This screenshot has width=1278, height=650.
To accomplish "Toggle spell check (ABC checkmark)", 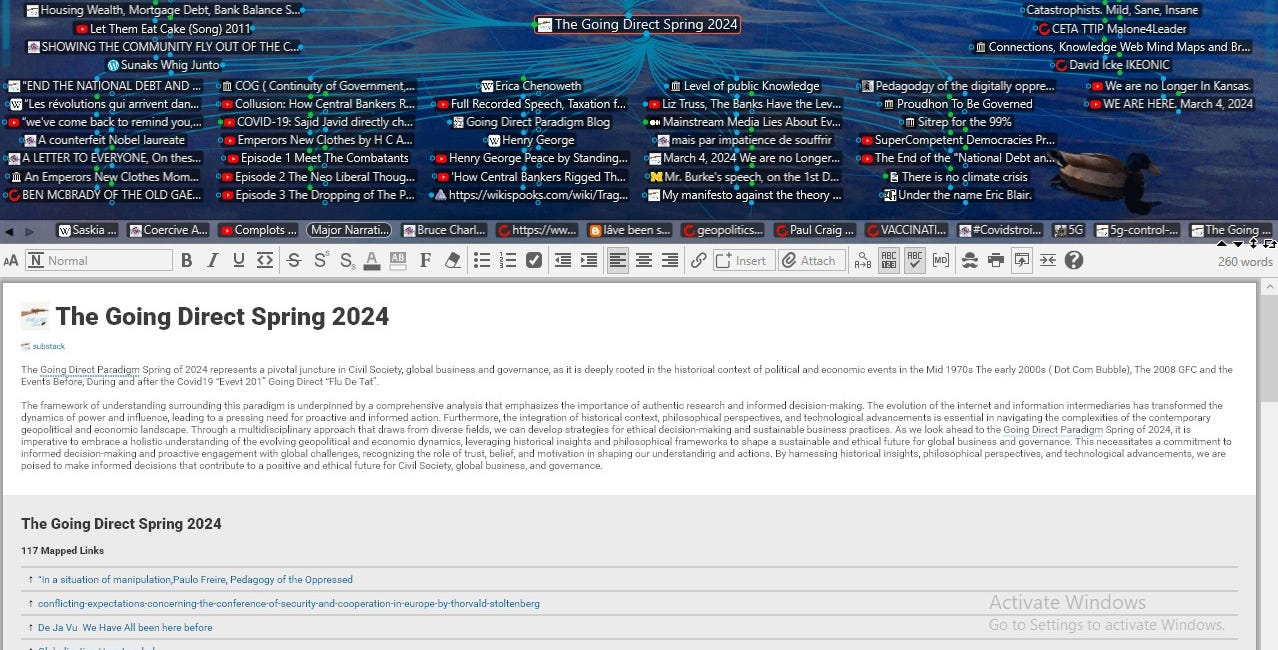I will coord(914,260).
